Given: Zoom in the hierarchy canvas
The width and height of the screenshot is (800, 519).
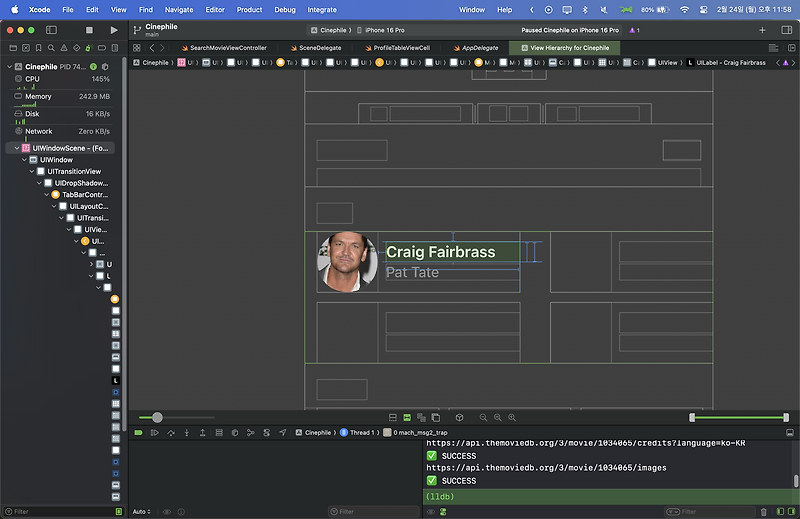Looking at the screenshot, I should click(512, 417).
